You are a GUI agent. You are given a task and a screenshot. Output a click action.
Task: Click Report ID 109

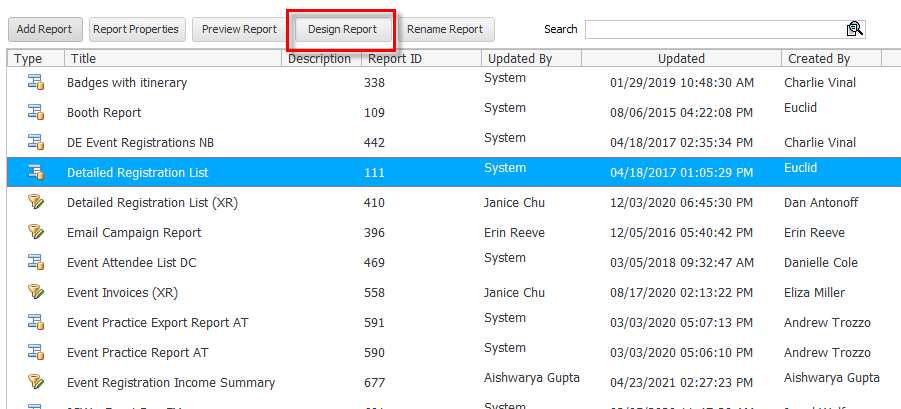click(x=374, y=113)
